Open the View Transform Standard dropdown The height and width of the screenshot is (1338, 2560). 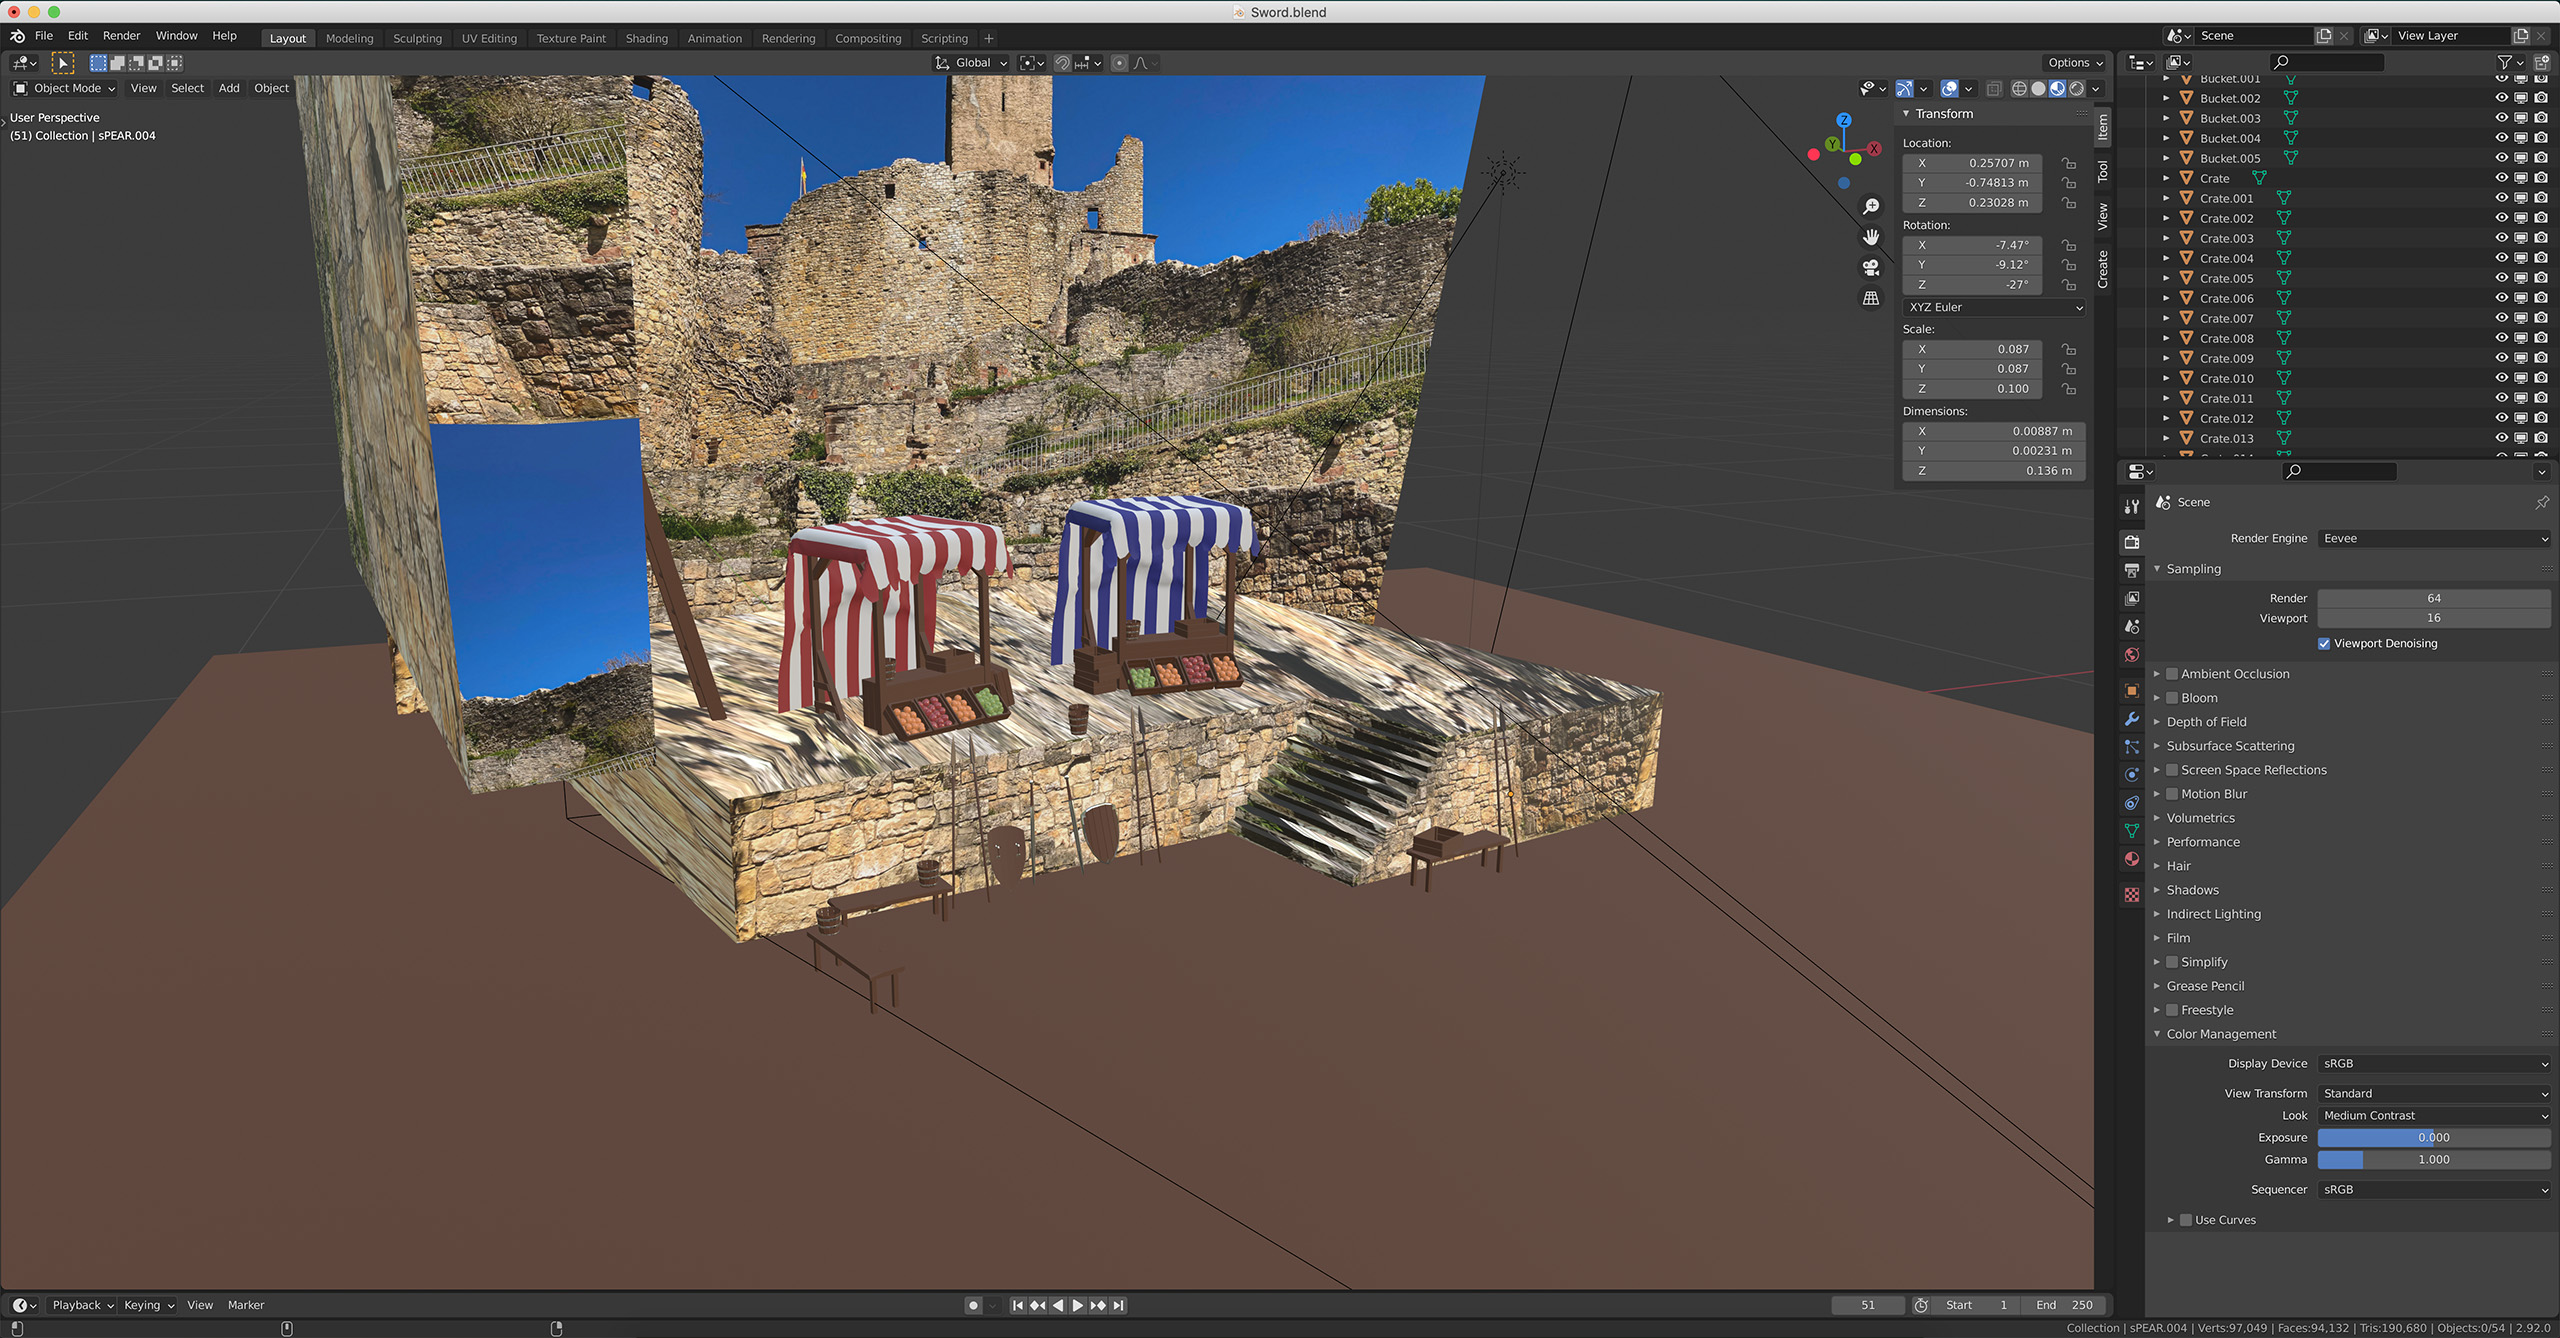[2433, 1093]
